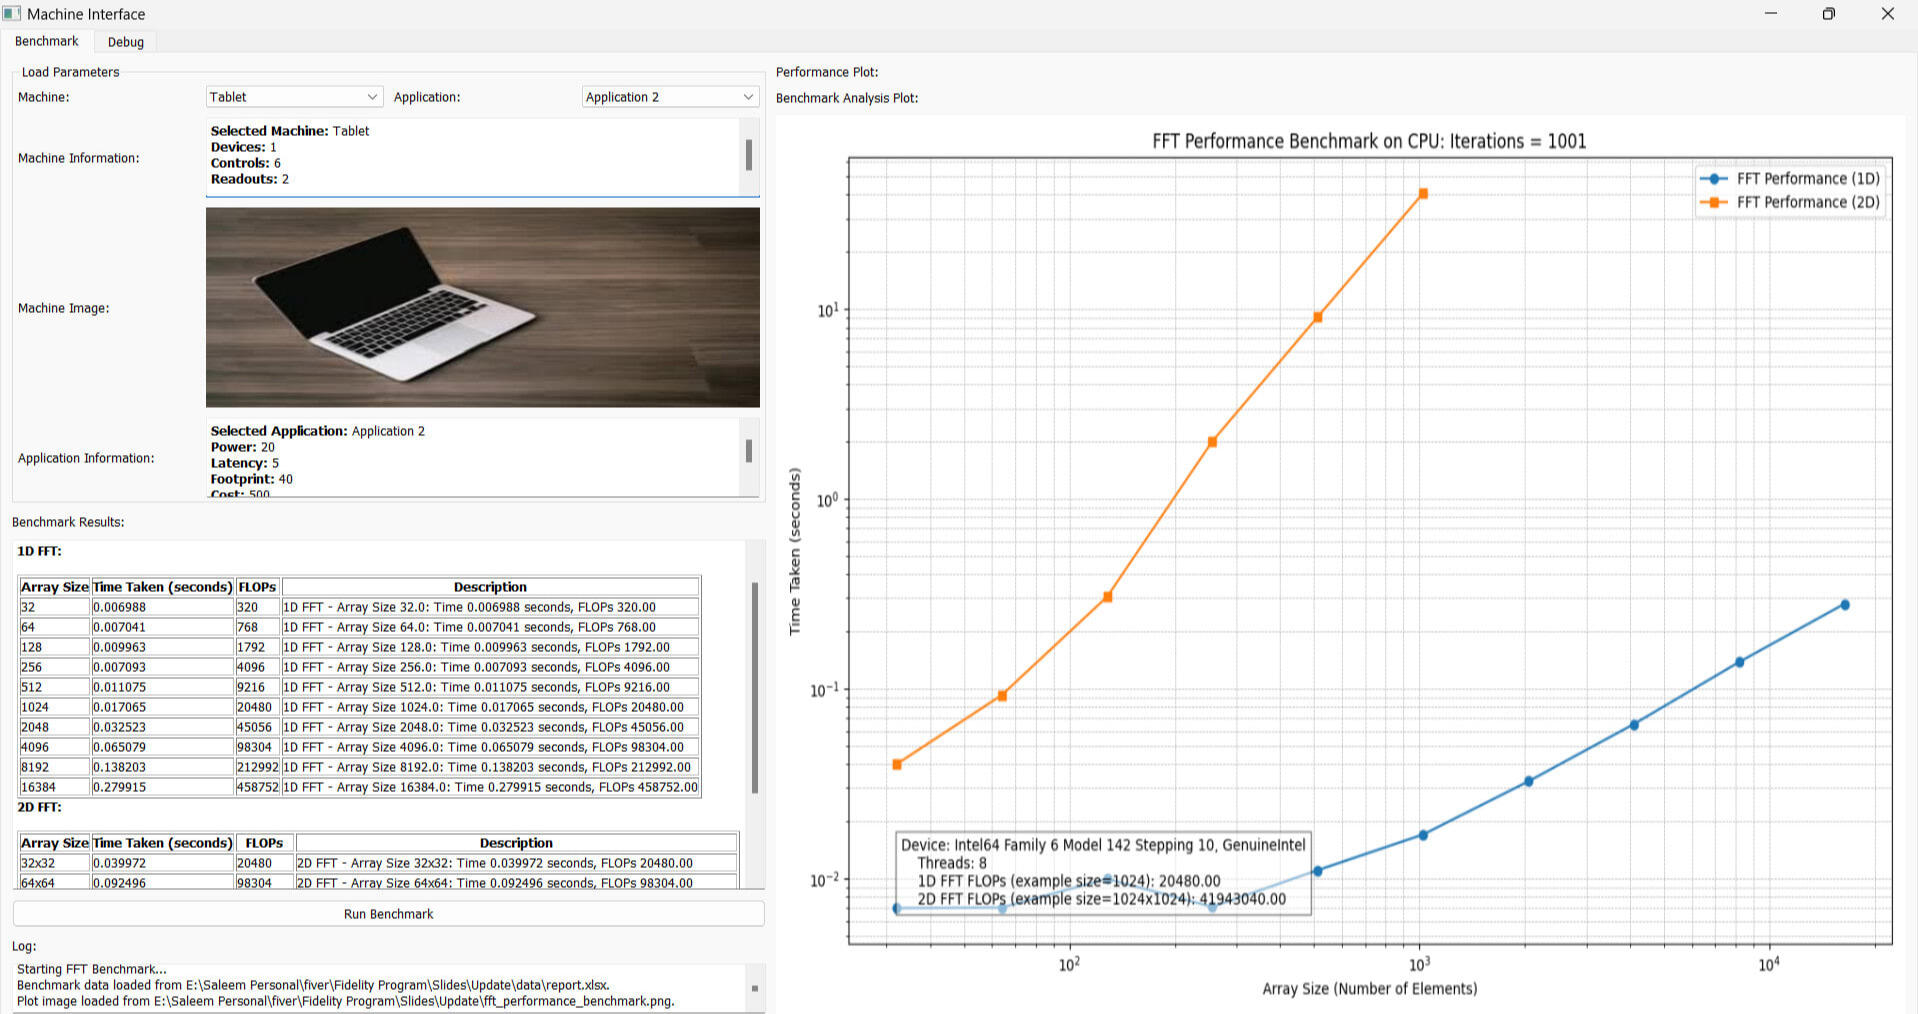The image size is (1918, 1014).
Task: Click the Application Information scrollbar handle
Action: (749, 451)
